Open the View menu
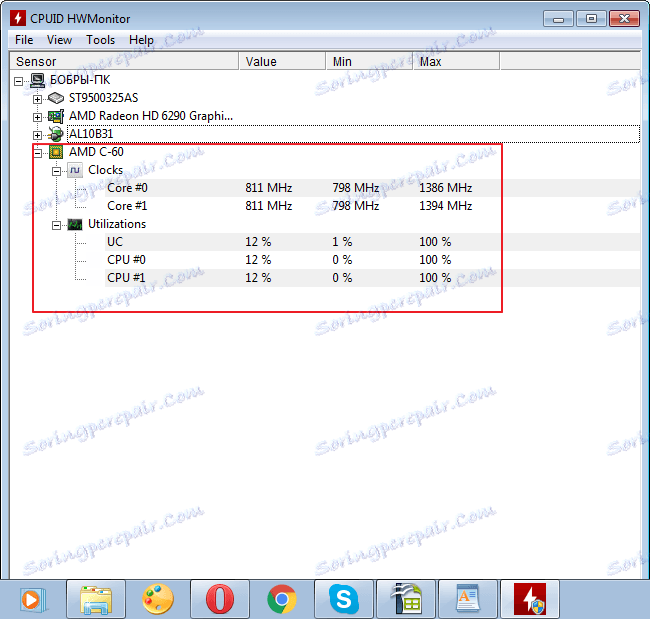Image resolution: width=650 pixels, height=619 pixels. [59, 40]
